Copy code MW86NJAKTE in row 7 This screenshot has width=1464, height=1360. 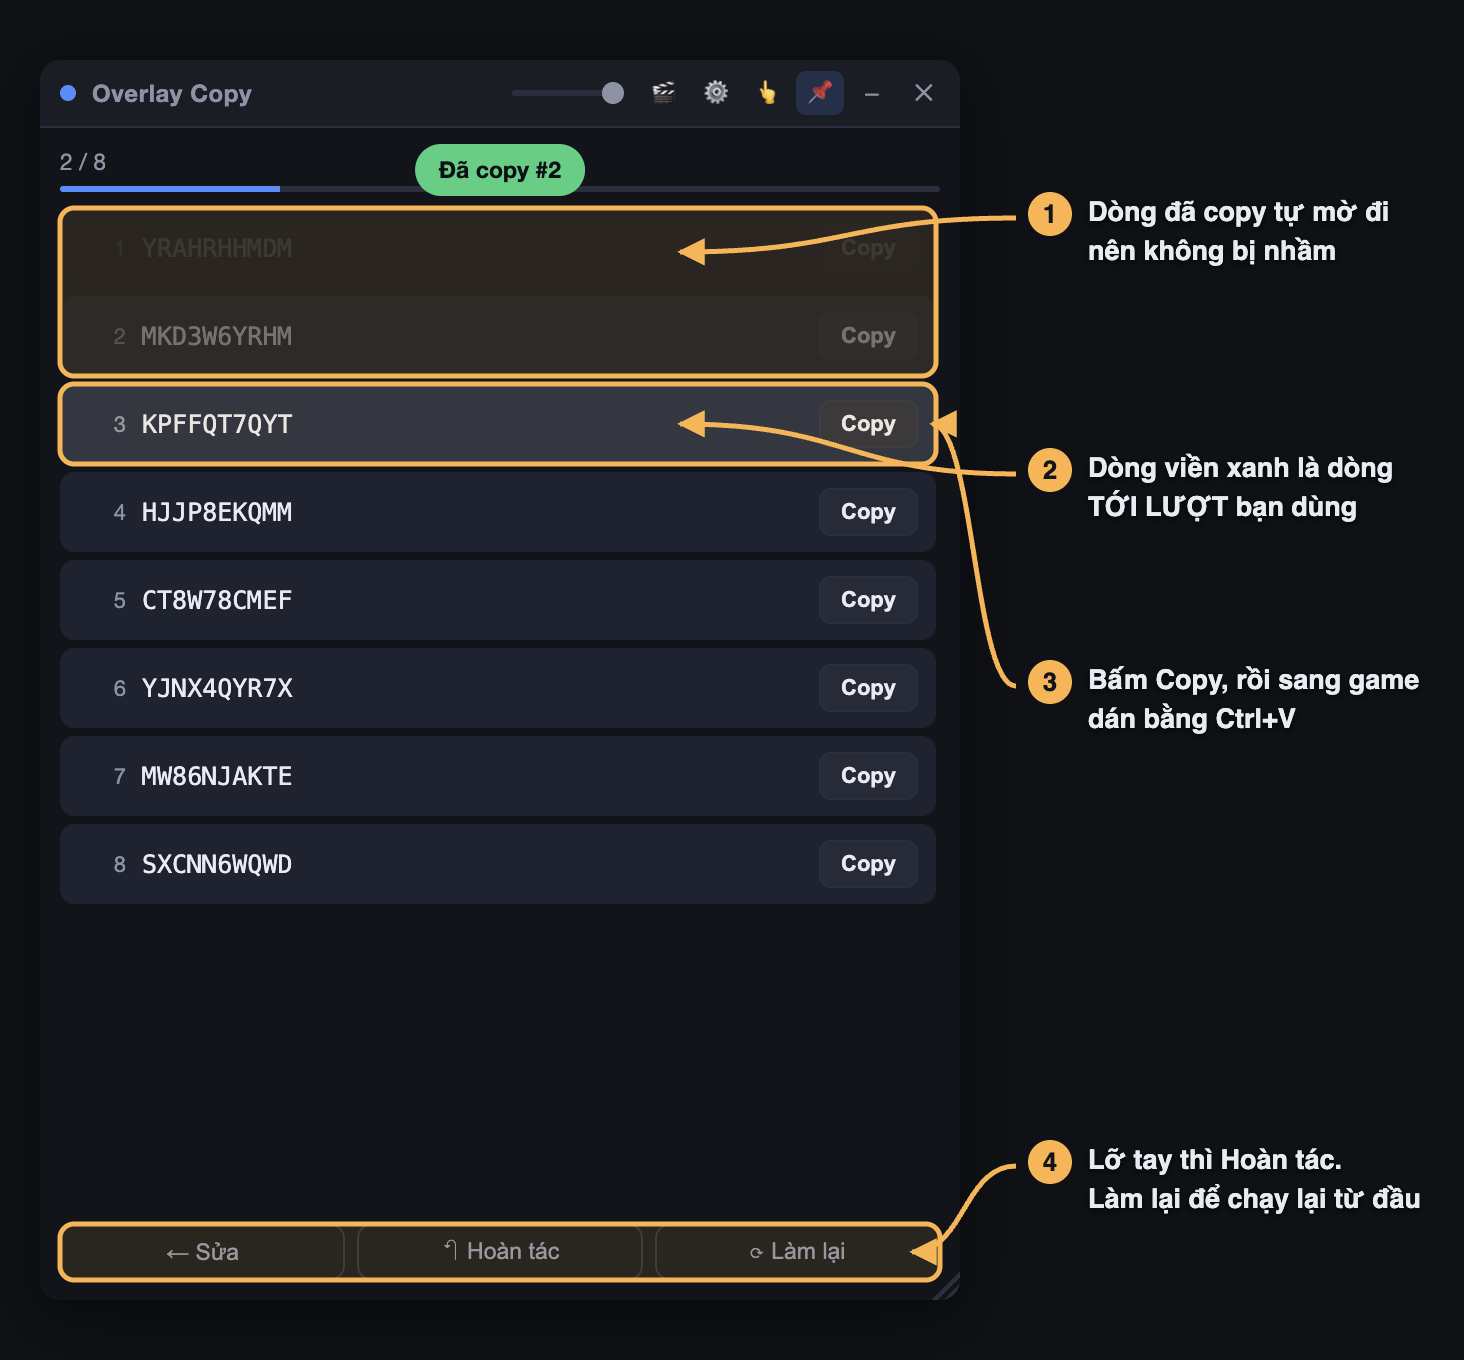[x=868, y=776]
